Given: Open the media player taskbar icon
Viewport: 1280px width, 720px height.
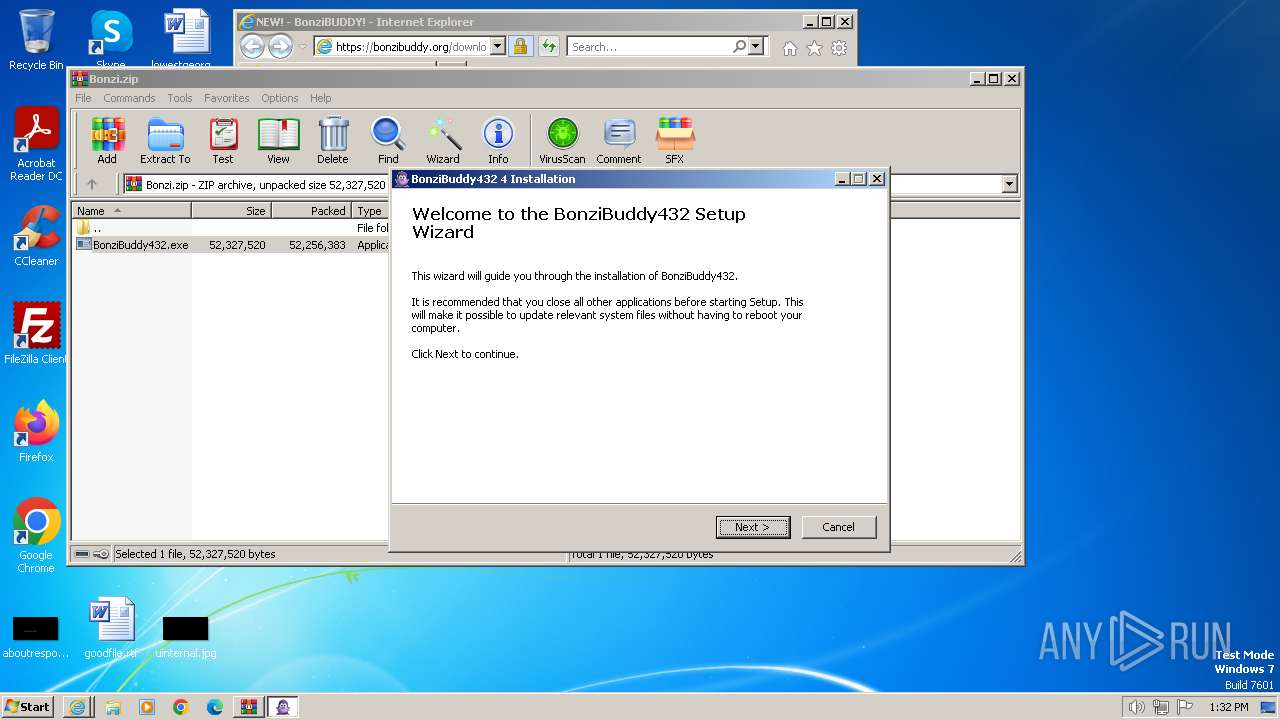Looking at the screenshot, I should click(x=146, y=707).
